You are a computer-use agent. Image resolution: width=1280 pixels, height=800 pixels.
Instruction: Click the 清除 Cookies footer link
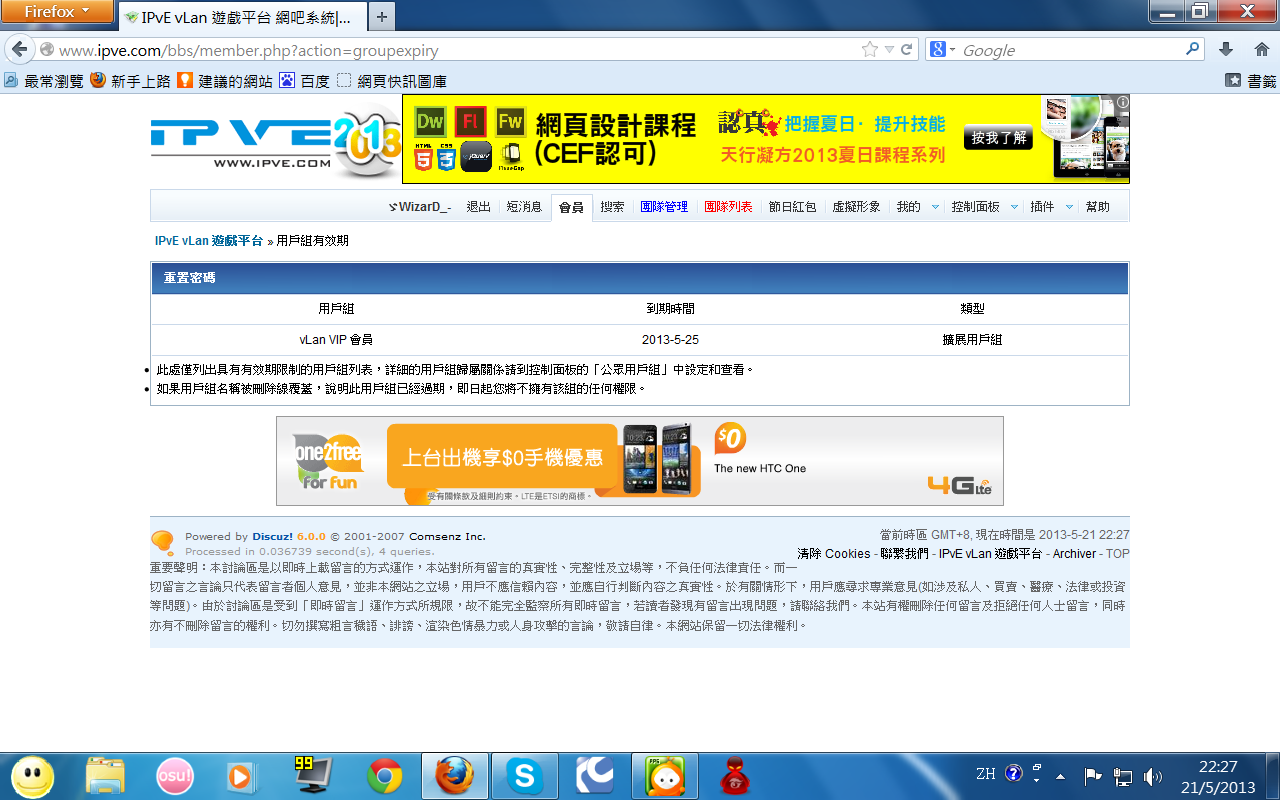pyautogui.click(x=834, y=554)
